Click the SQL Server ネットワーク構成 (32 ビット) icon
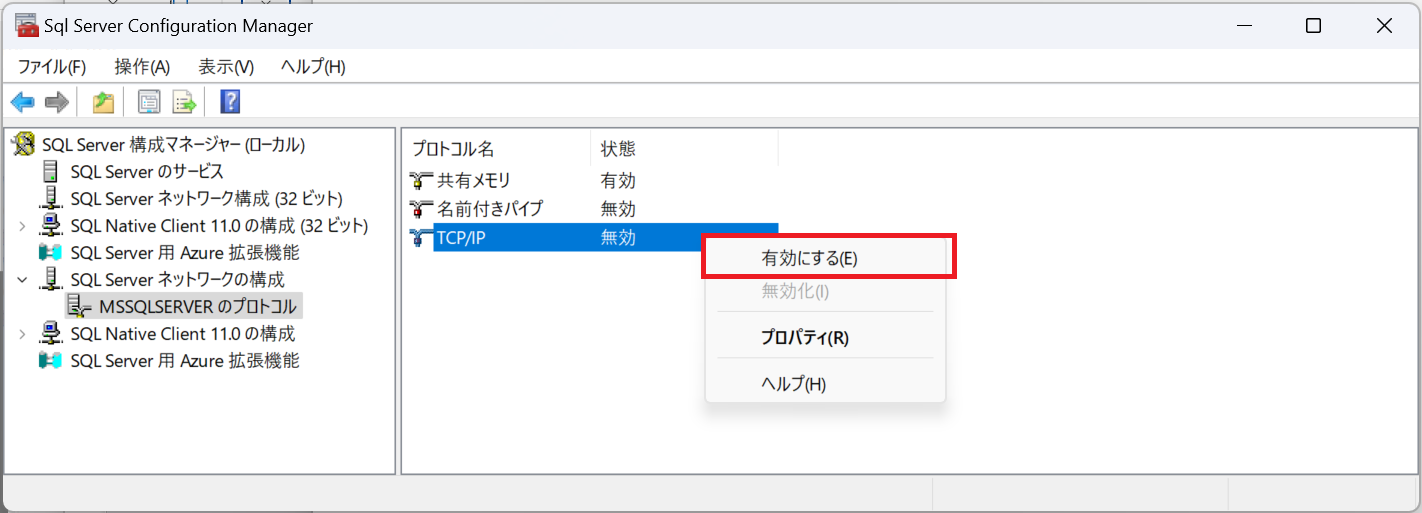Screen dimensions: 1422x513 (x=51, y=199)
